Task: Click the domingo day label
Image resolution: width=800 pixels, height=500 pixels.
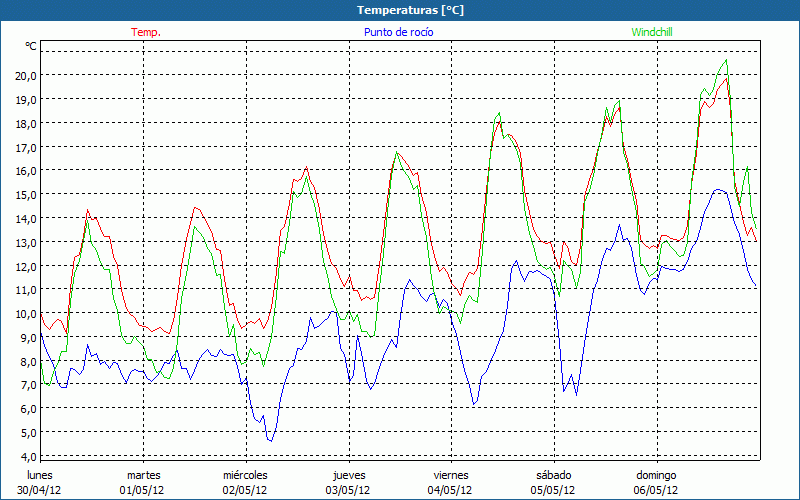Action: [x=657, y=475]
